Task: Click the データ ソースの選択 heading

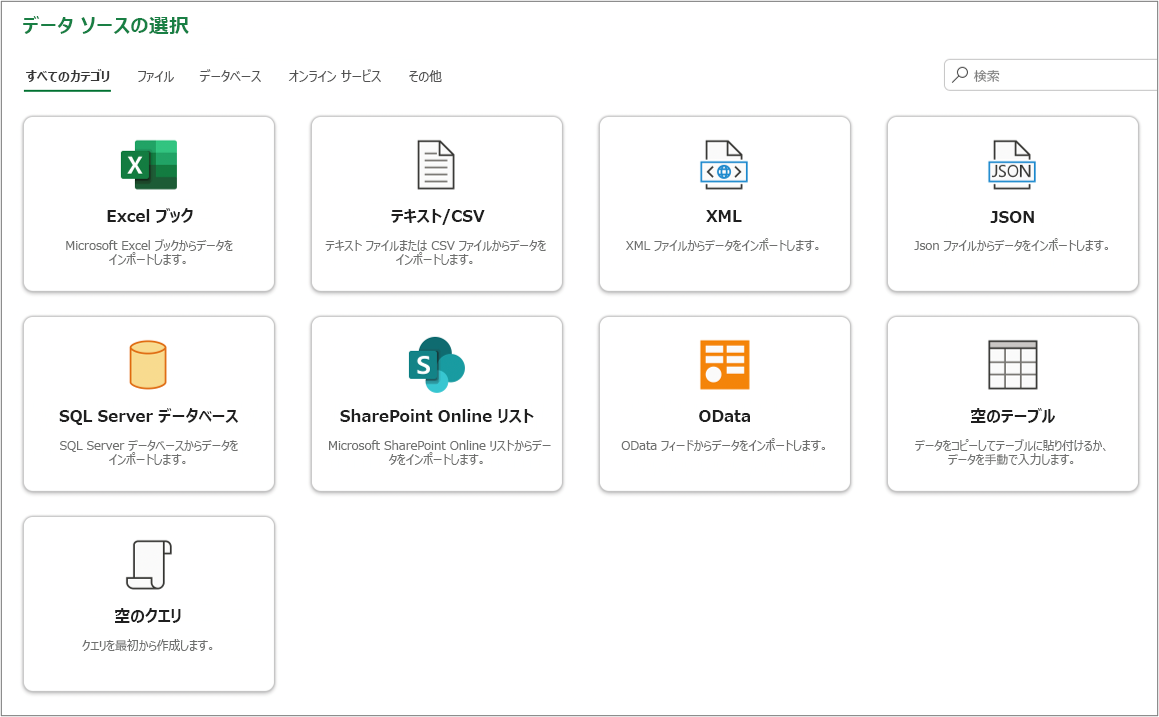Action: 105,25
